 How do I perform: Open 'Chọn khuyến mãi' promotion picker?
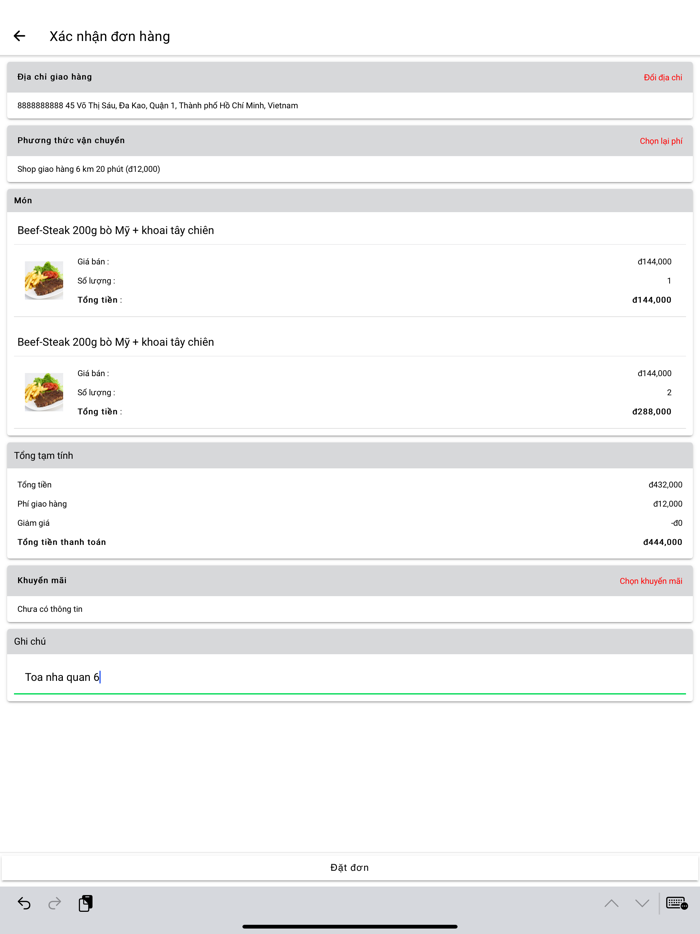coord(650,580)
